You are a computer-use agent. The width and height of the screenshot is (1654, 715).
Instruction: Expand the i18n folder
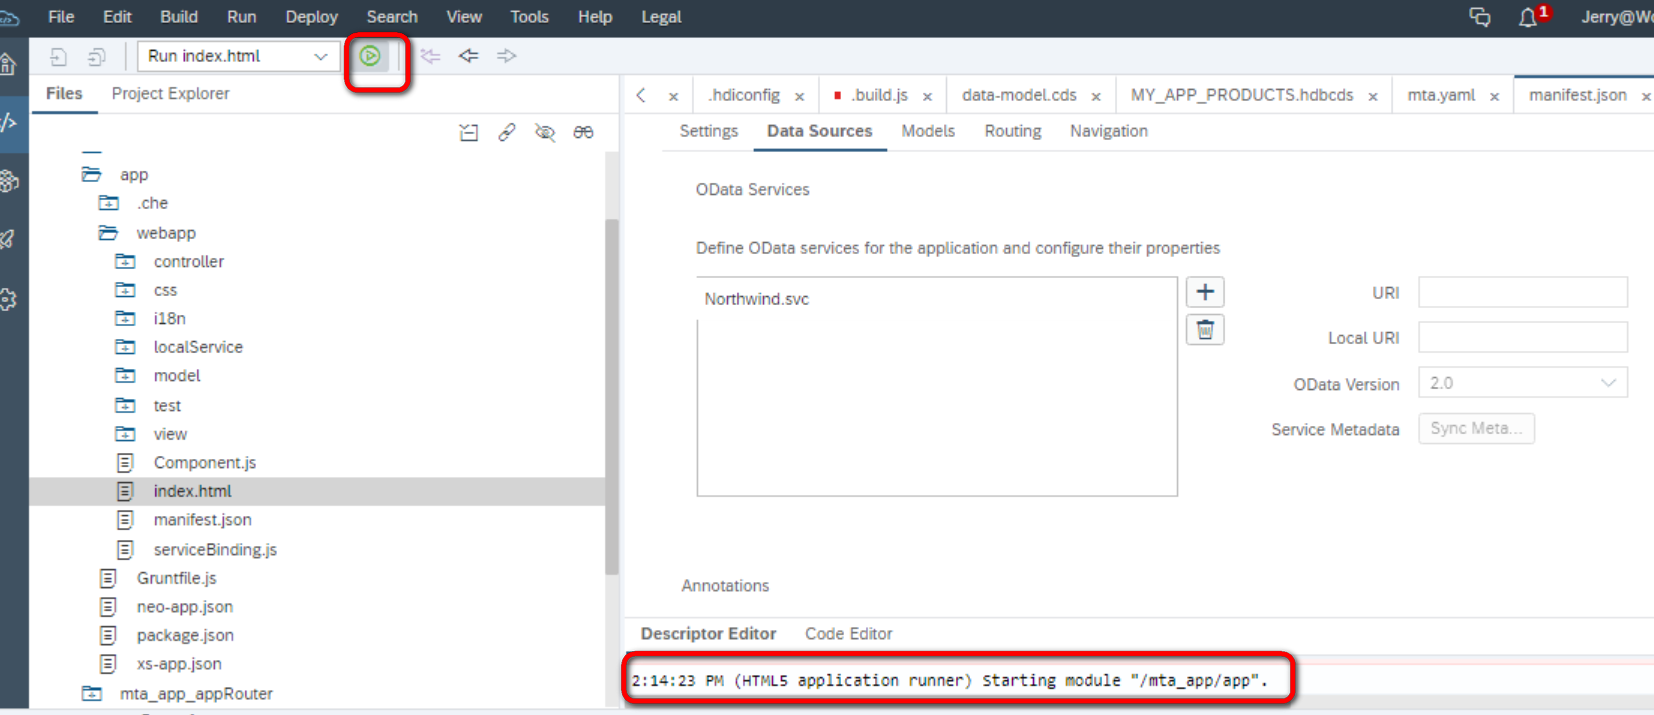pos(125,318)
